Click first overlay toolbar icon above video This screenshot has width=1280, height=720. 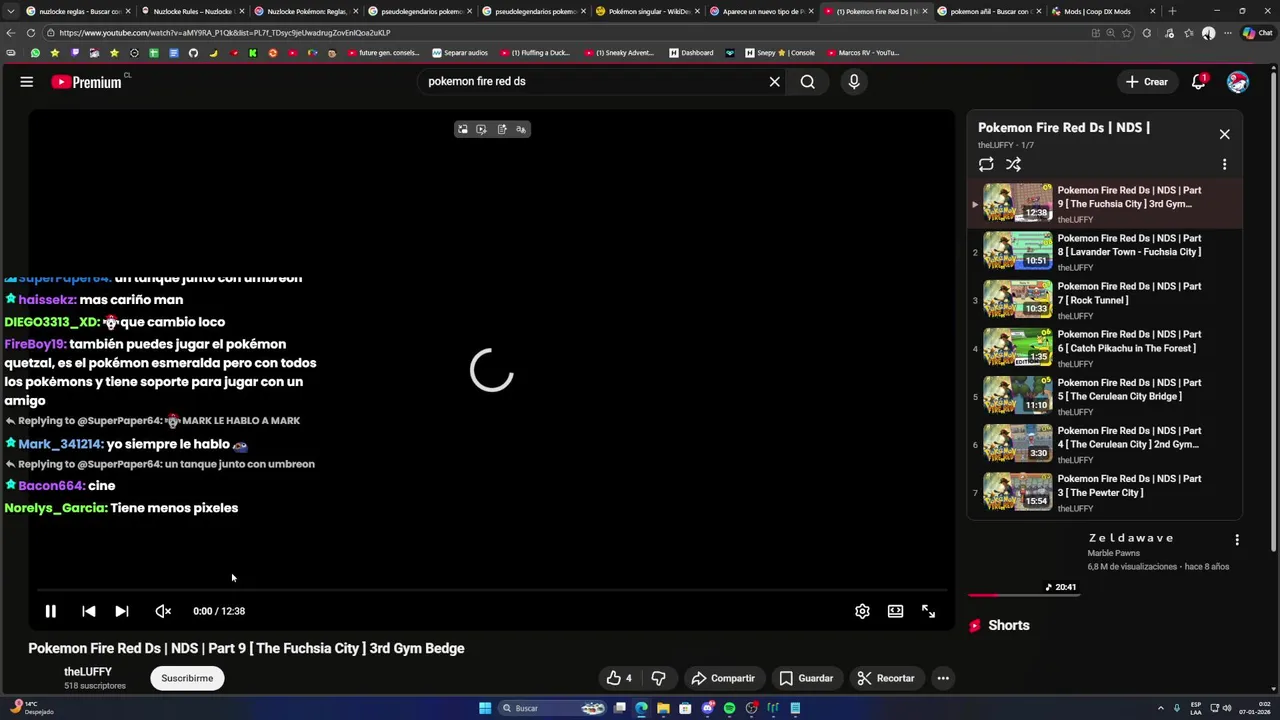click(462, 129)
